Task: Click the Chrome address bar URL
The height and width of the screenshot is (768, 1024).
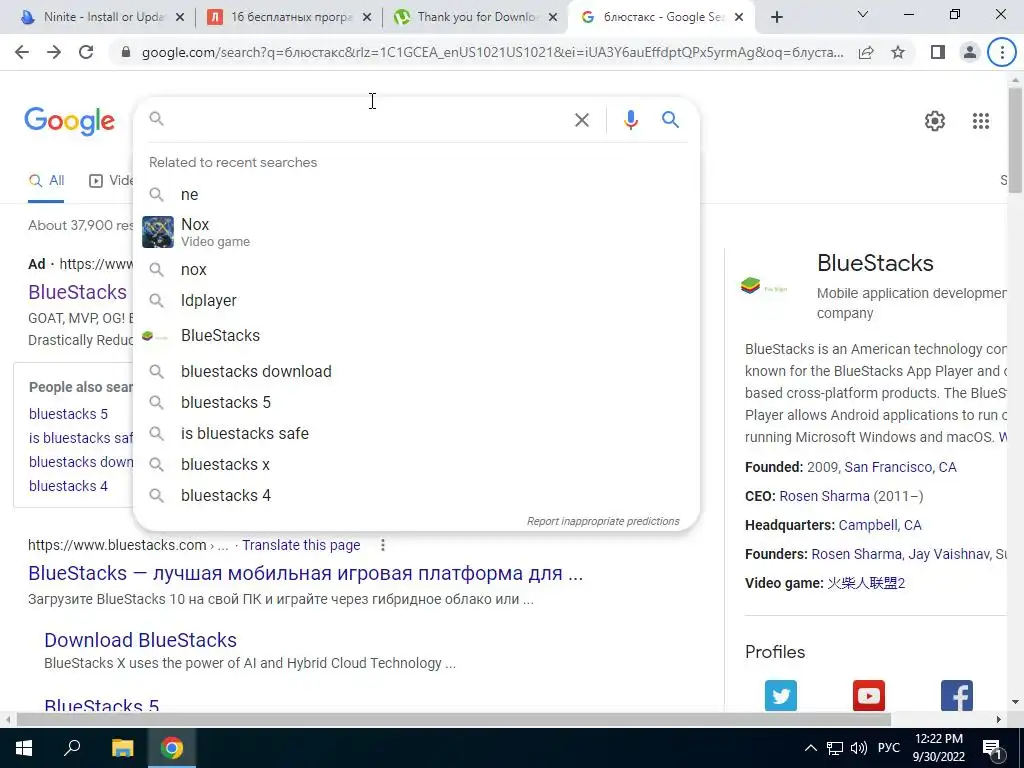Action: point(492,52)
